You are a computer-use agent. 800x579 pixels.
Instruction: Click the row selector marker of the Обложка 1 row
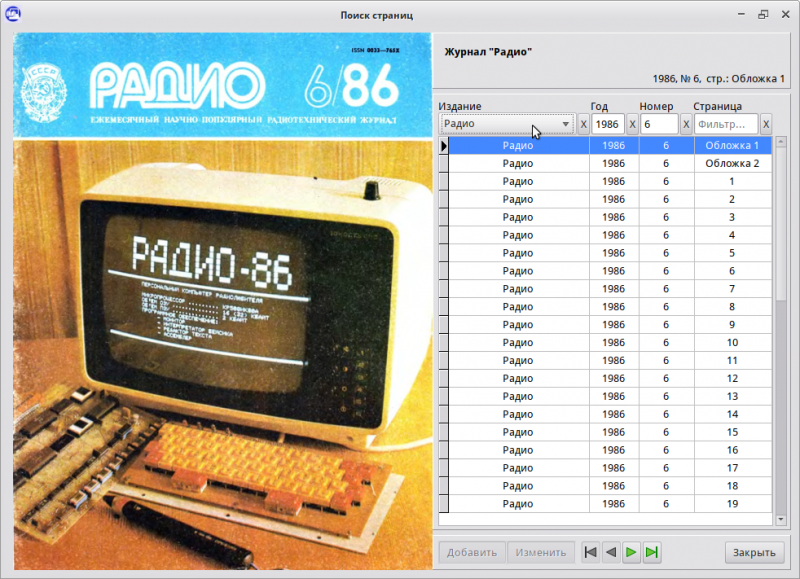tap(443, 145)
